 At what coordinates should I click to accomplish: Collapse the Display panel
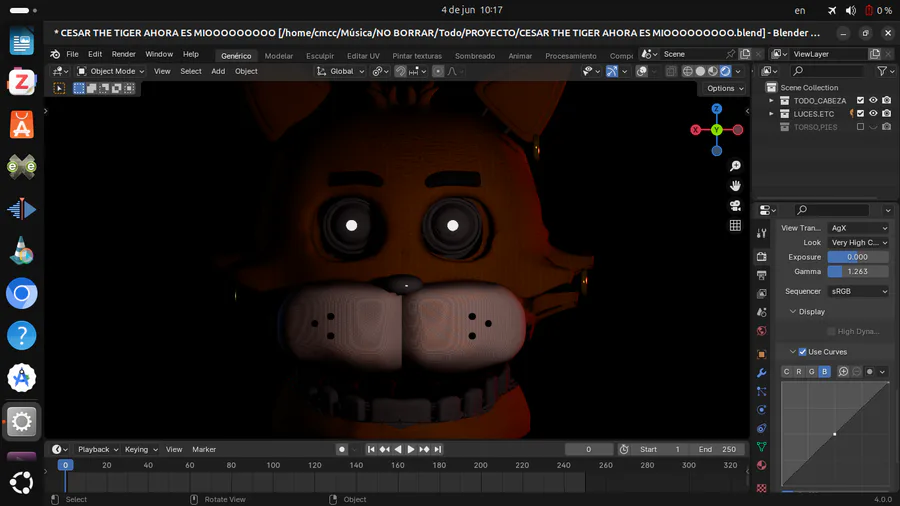[793, 312]
